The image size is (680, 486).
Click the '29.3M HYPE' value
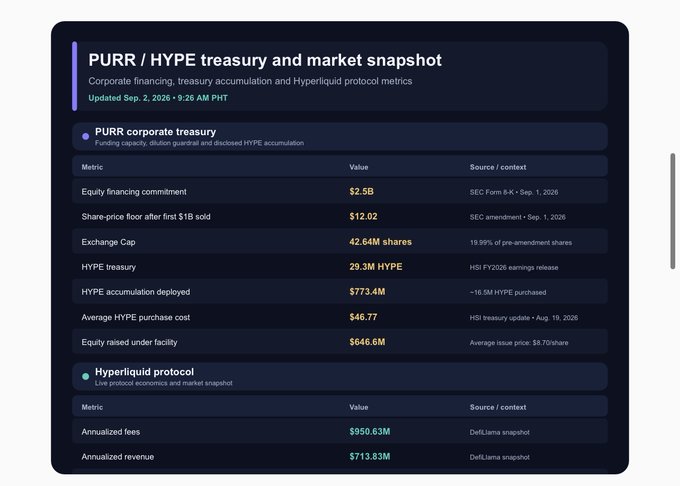(376, 267)
